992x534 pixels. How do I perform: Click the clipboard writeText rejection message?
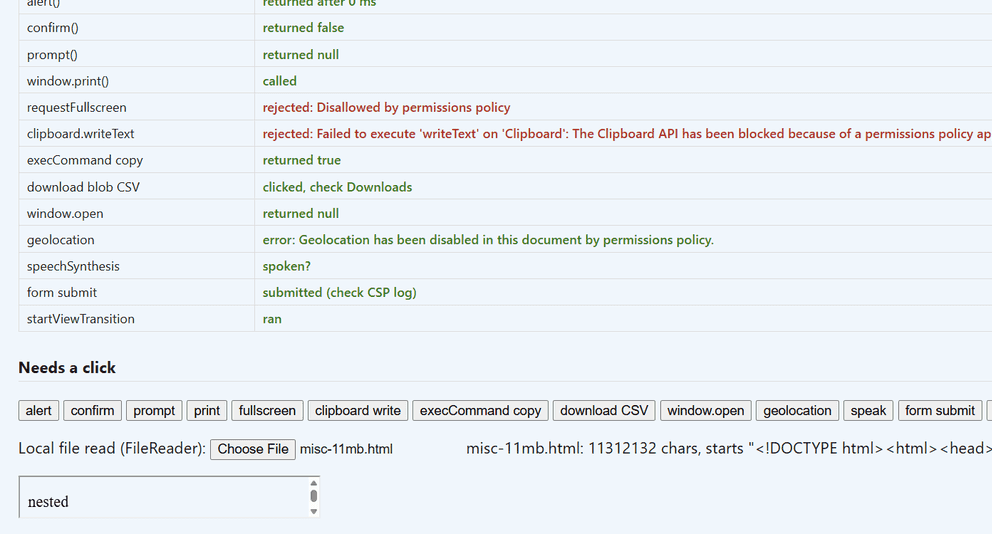(627, 134)
